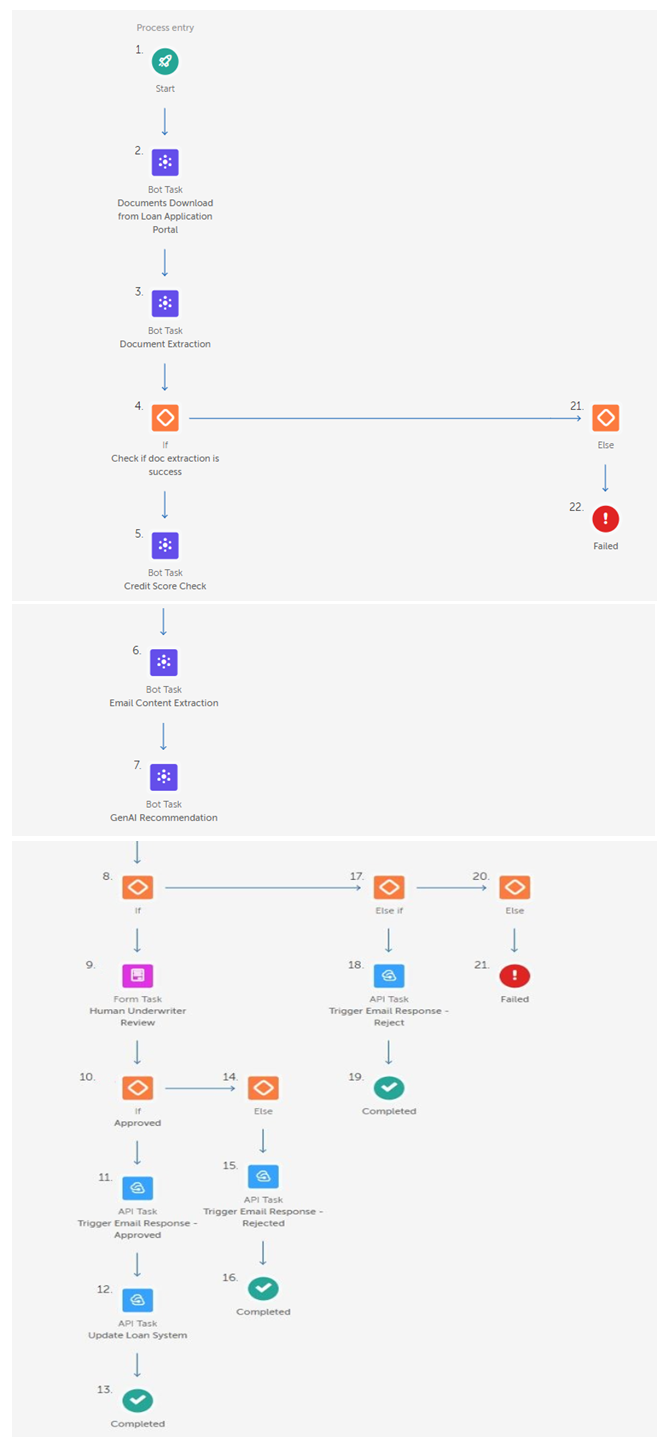Select the Credit Score Check bot icon
The width and height of the screenshot is (670, 1449).
tap(165, 546)
